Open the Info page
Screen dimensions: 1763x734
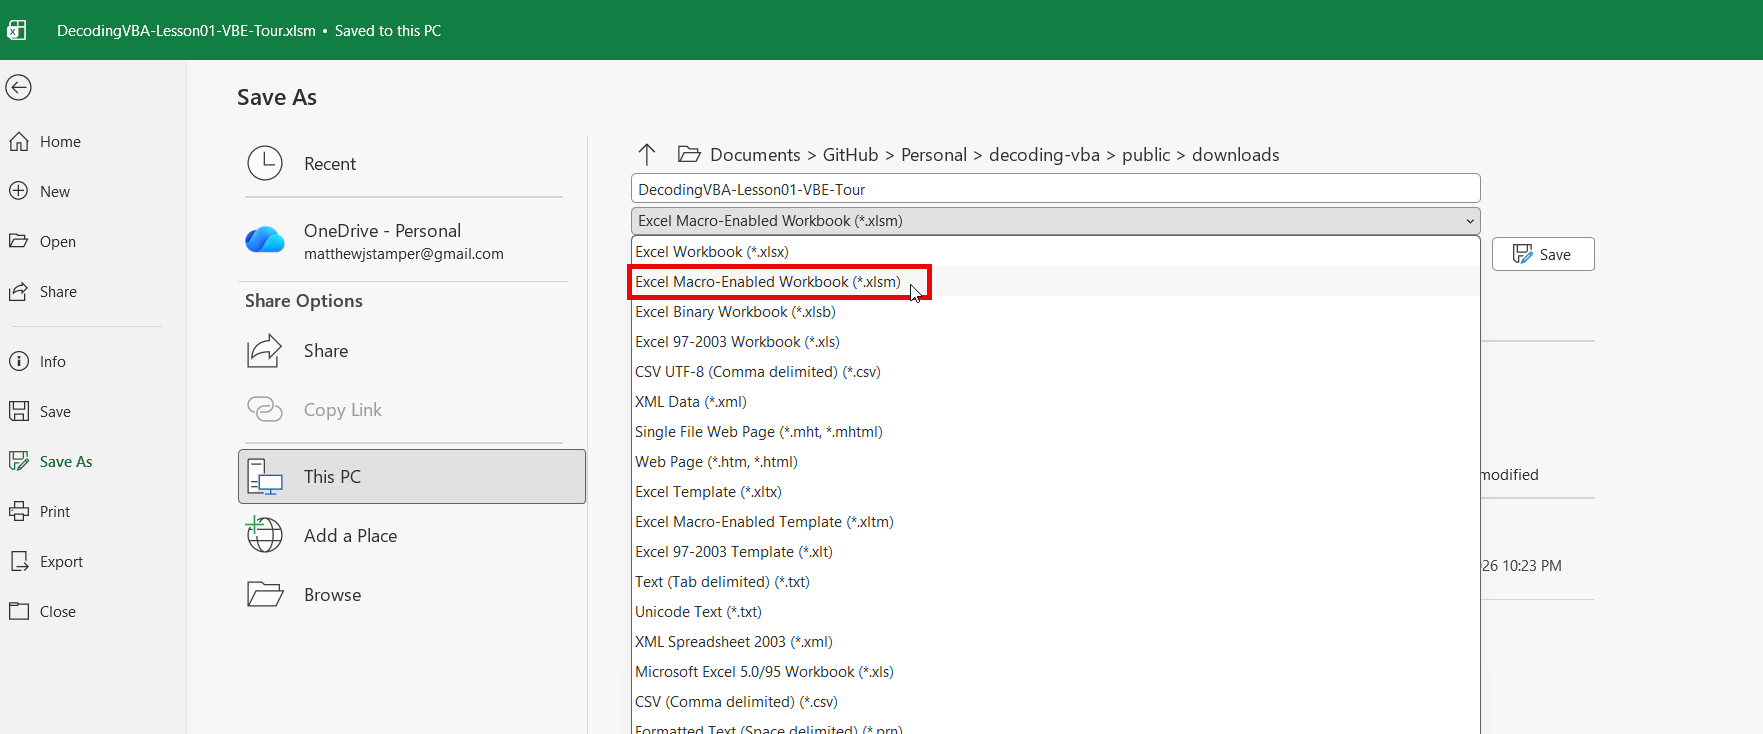click(38, 362)
